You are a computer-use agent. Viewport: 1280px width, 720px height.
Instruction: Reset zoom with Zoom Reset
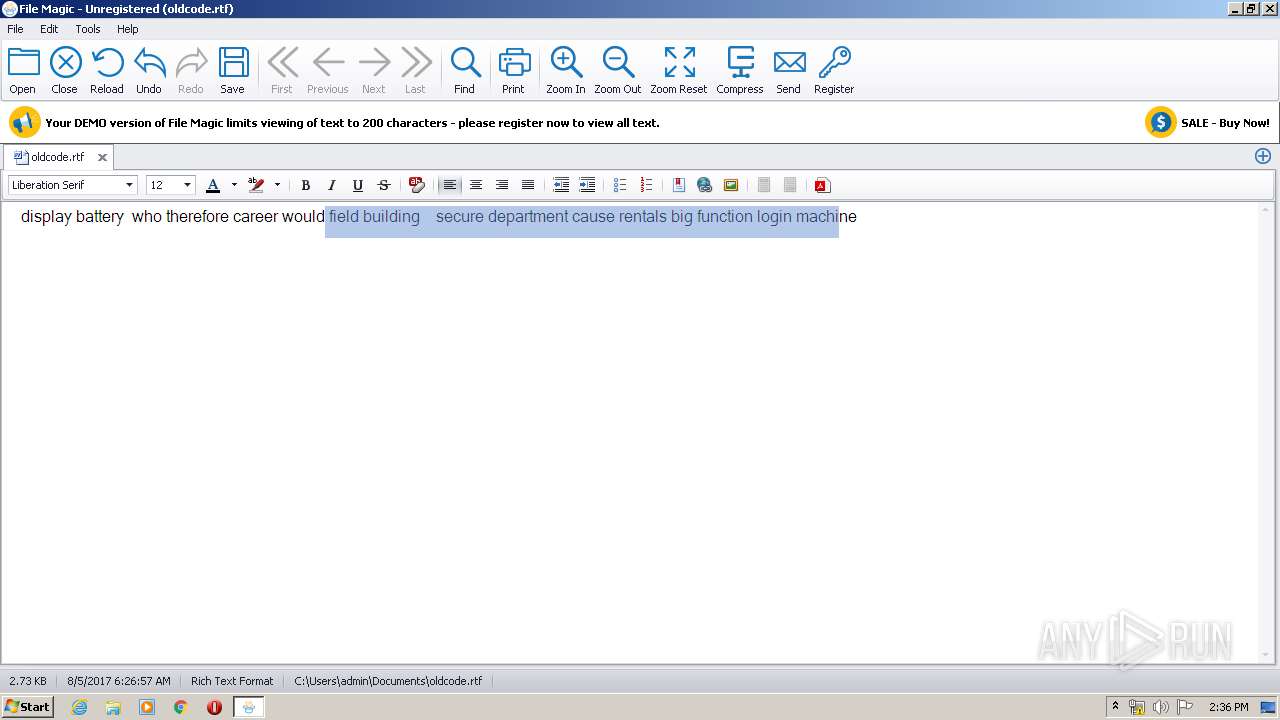pos(679,70)
